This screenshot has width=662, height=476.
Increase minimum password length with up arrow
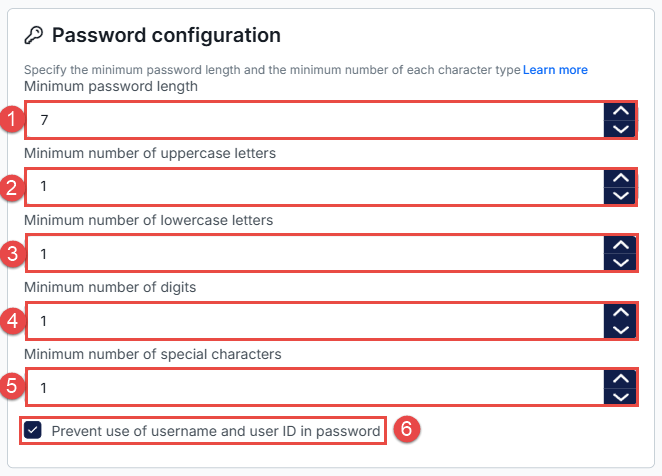(621, 111)
